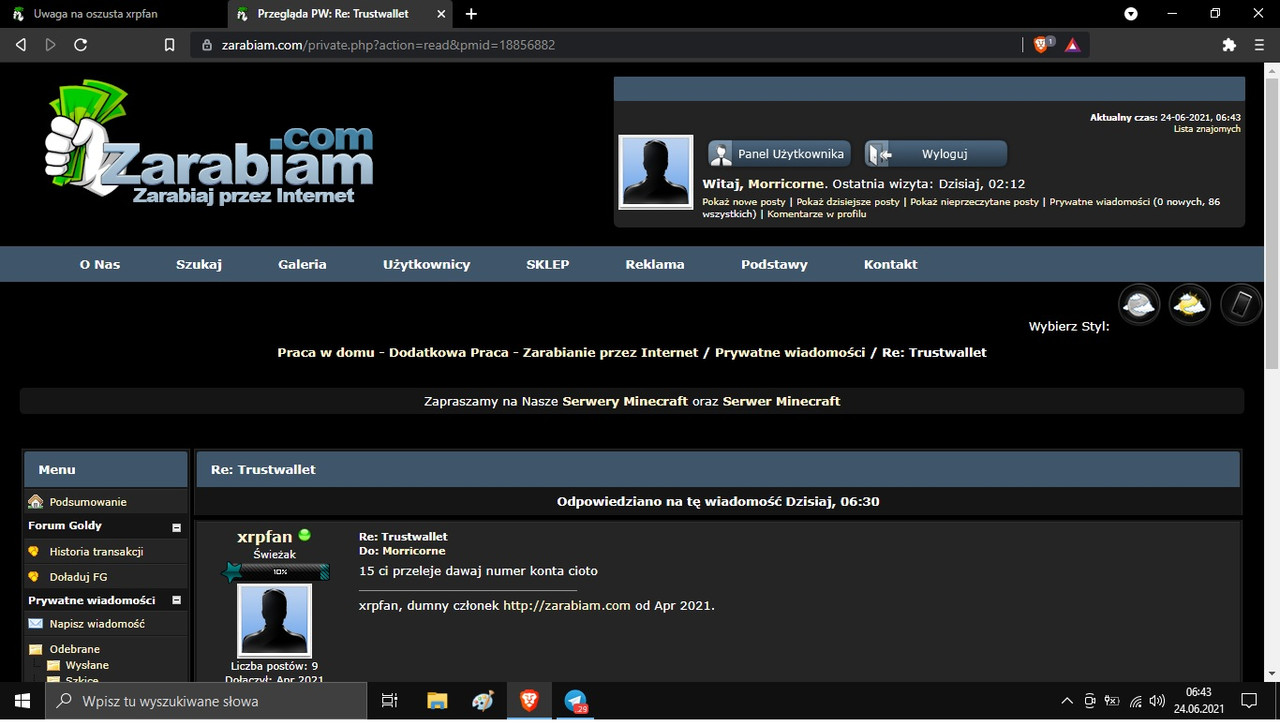The width and height of the screenshot is (1280, 723).
Task: Open Lista znajomych link
Action: pos(1207,129)
